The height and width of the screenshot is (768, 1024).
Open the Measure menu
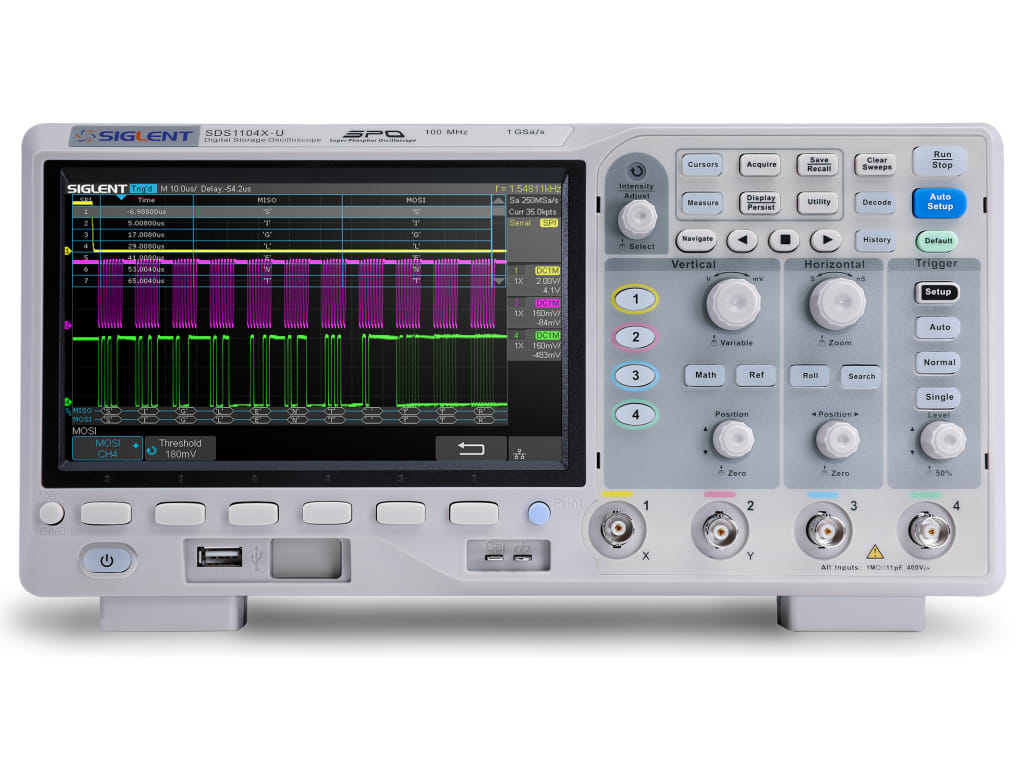tap(702, 203)
